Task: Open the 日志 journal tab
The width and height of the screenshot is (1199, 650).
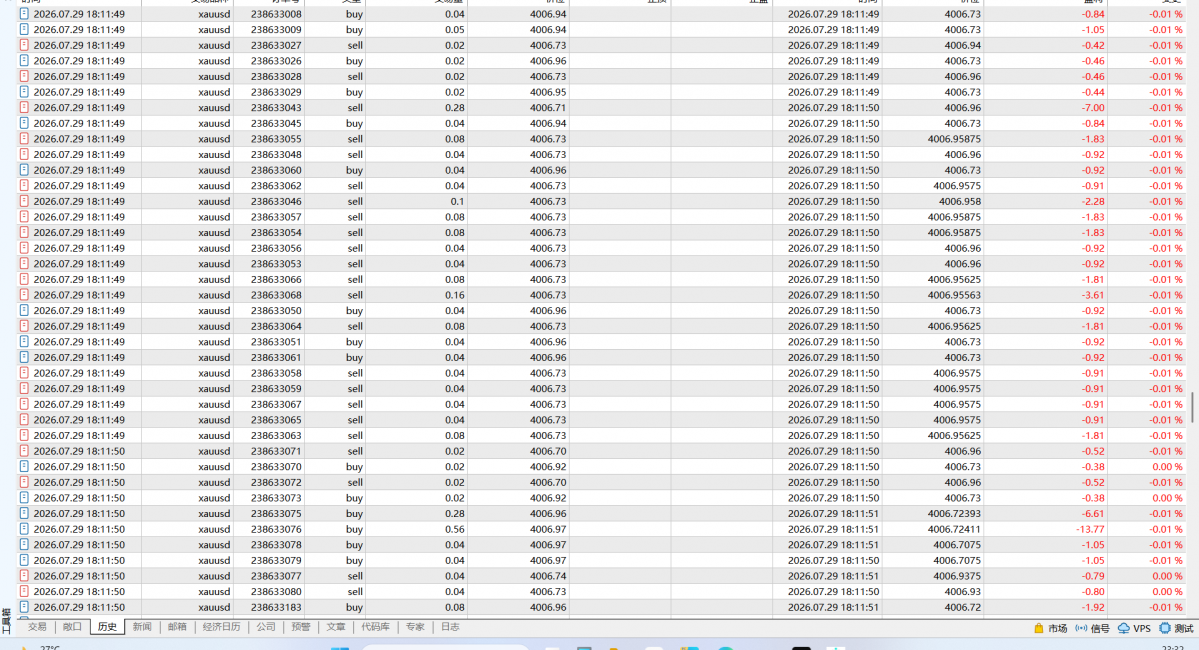Action: click(x=450, y=627)
